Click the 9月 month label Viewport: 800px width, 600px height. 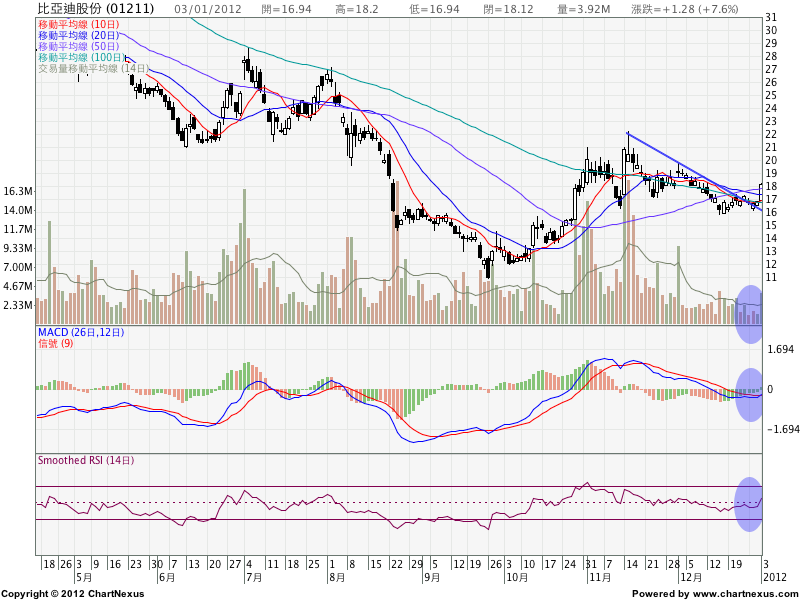point(431,578)
